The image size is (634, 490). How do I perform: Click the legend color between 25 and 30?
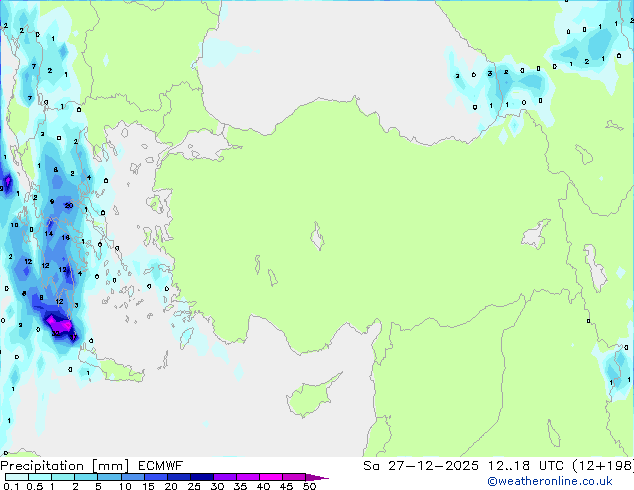pyautogui.click(x=205, y=477)
